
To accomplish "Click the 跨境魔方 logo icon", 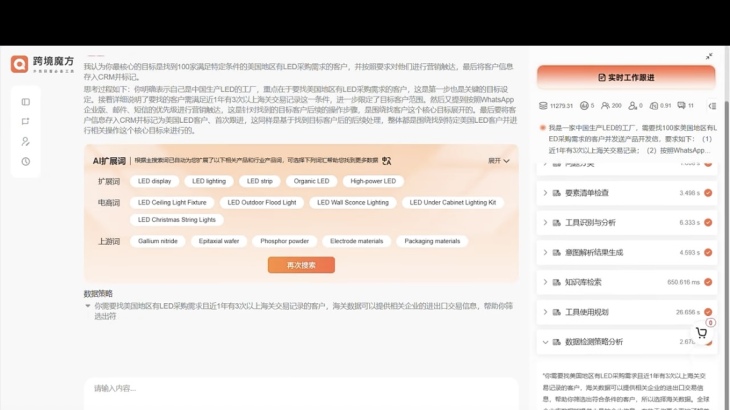I will [x=20, y=64].
